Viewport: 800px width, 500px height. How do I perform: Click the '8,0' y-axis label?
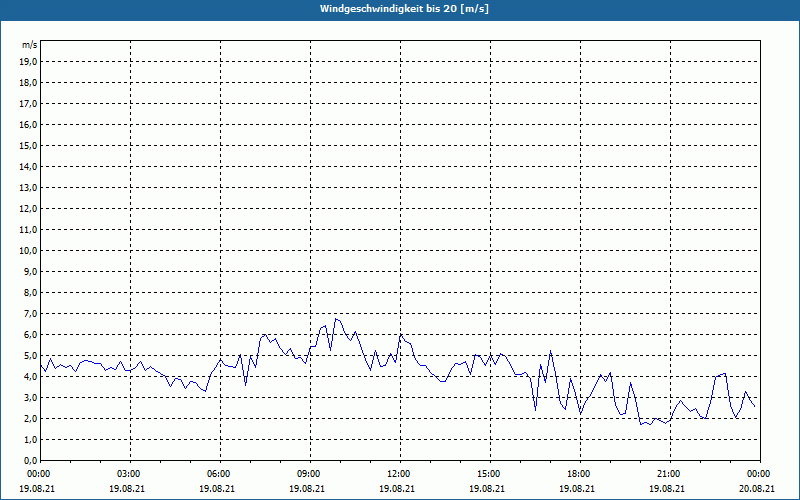click(x=30, y=292)
